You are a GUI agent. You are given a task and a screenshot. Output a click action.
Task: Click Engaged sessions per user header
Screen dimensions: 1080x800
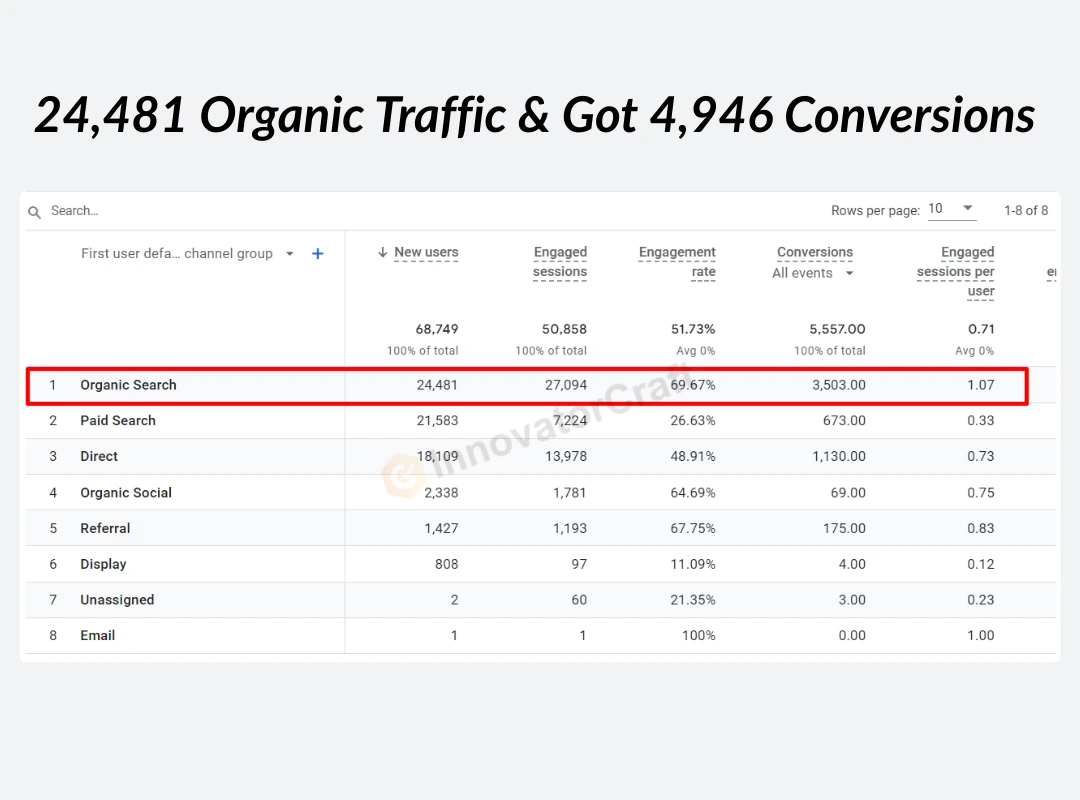[955, 271]
